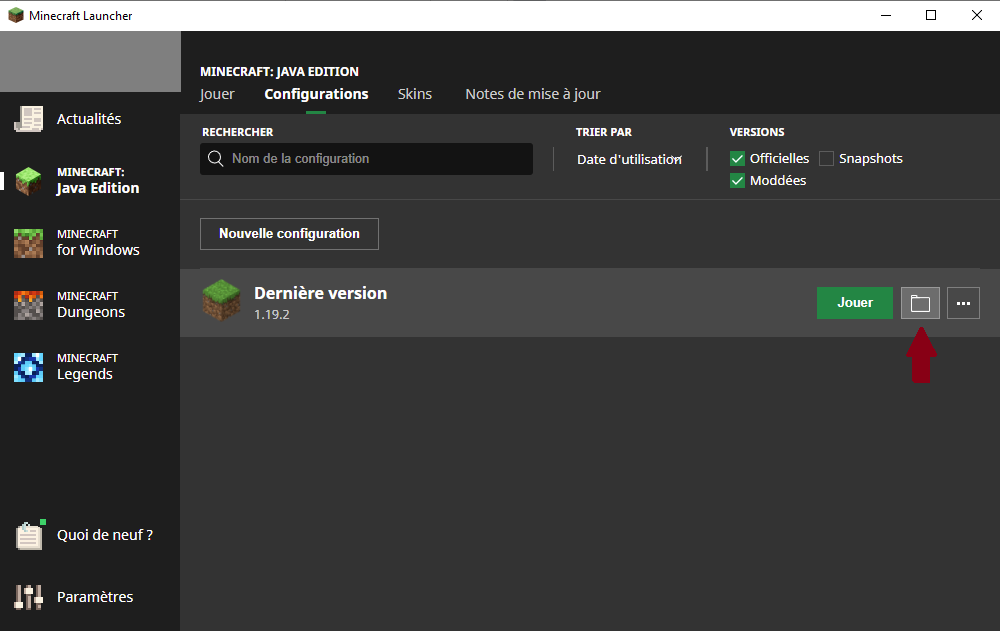Click the Actualités news icon
The height and width of the screenshot is (631, 1000).
tap(27, 118)
